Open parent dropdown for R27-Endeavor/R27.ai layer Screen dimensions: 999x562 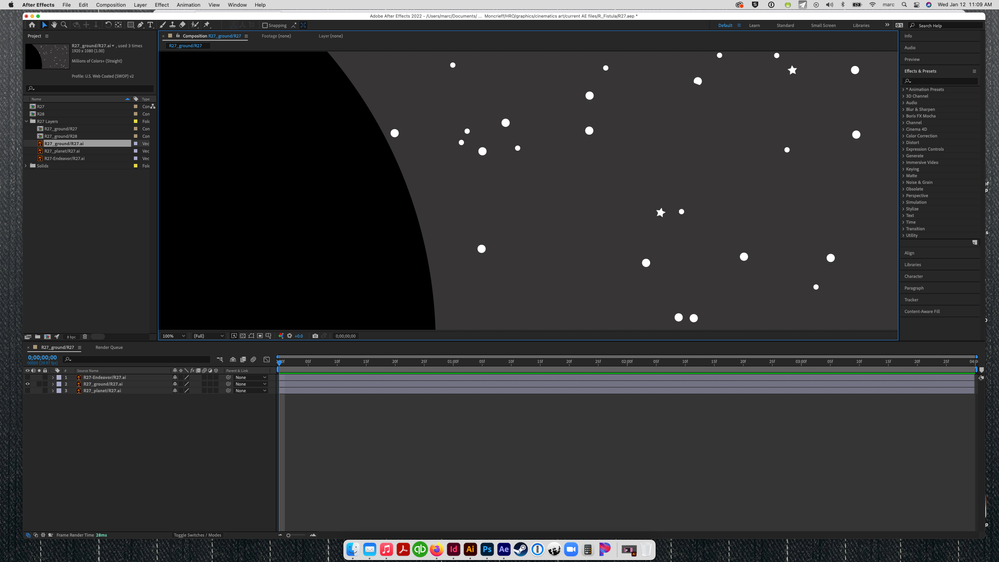coord(250,377)
